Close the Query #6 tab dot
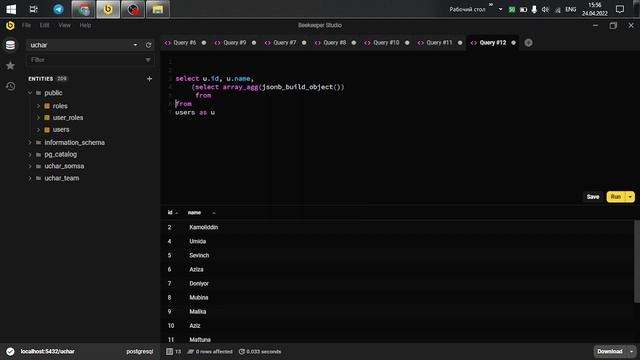 (204, 42)
